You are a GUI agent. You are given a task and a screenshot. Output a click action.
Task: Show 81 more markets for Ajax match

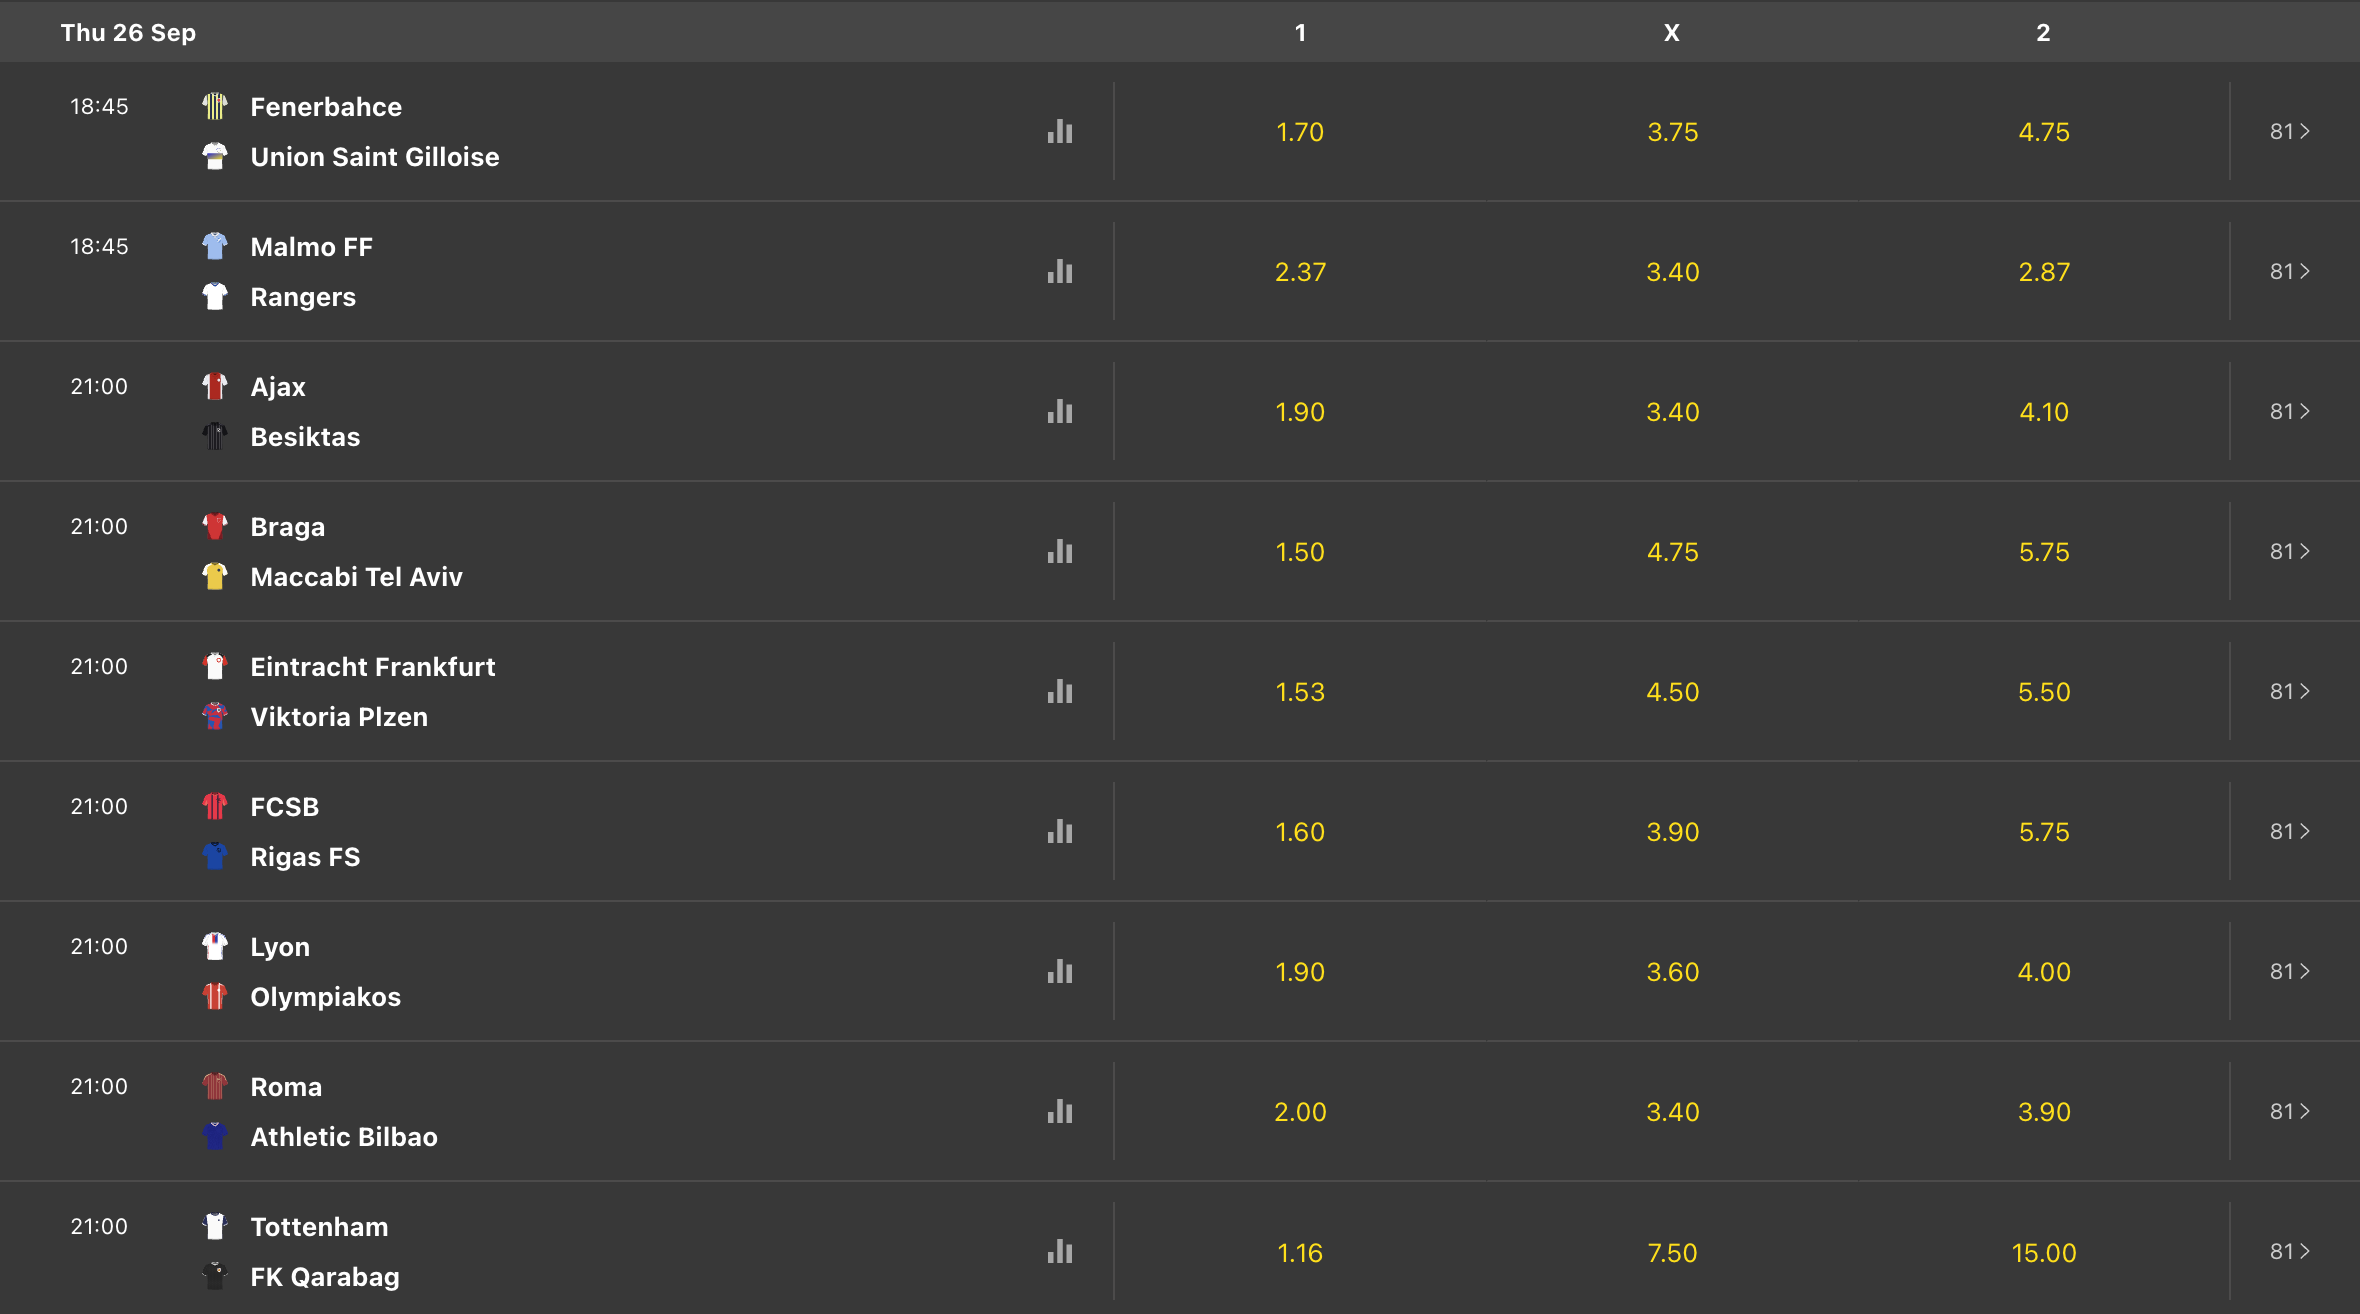(2290, 411)
